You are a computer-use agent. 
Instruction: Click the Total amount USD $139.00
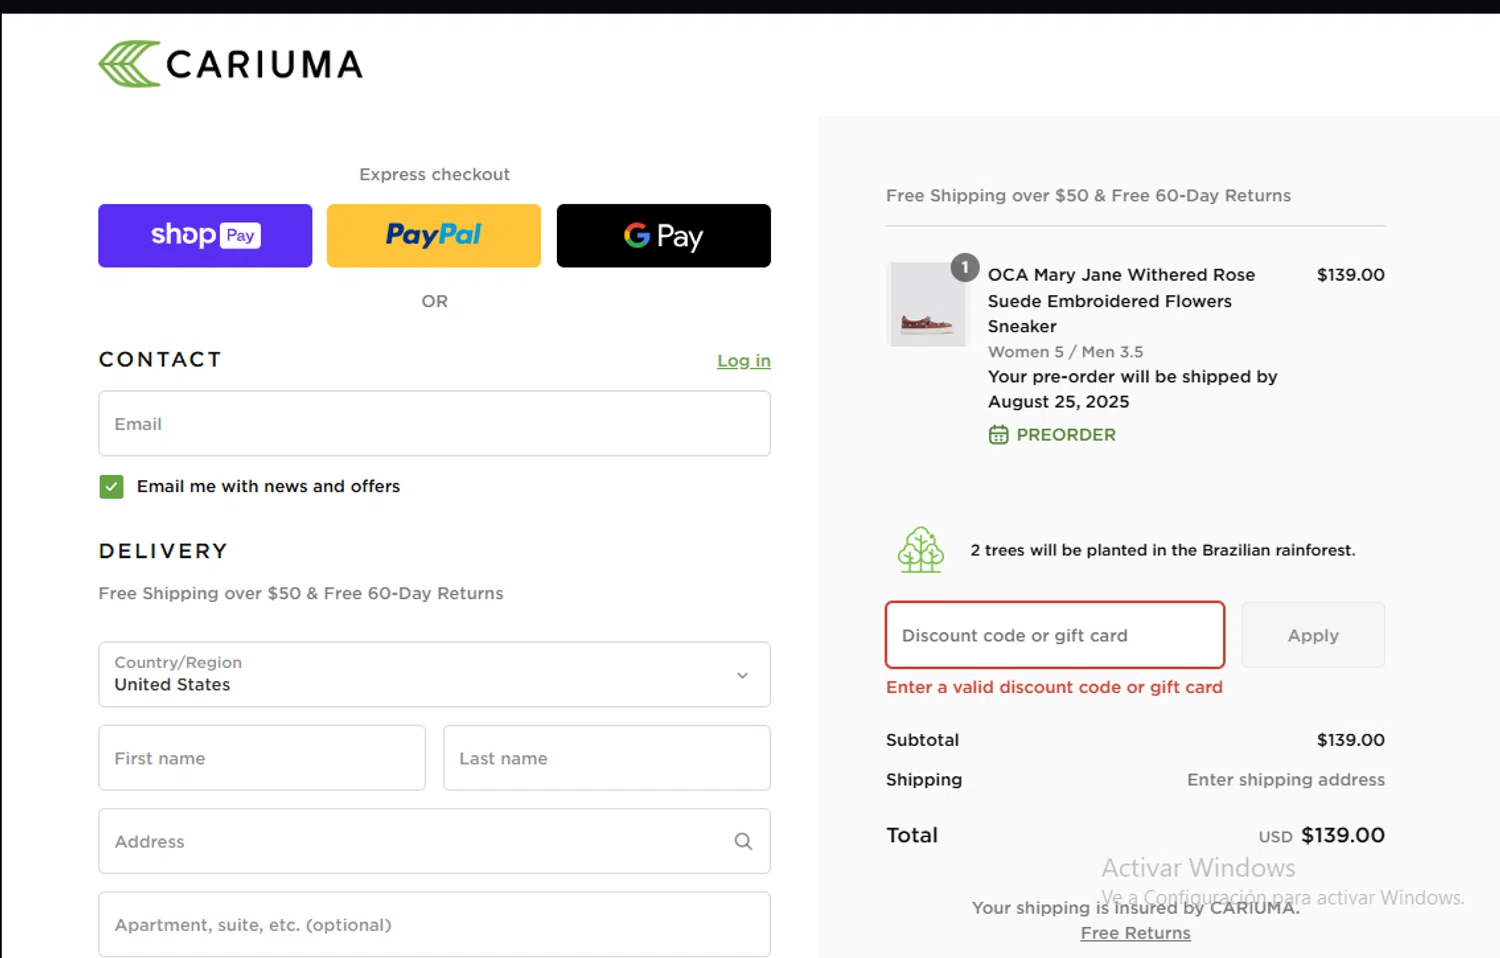click(x=1322, y=835)
